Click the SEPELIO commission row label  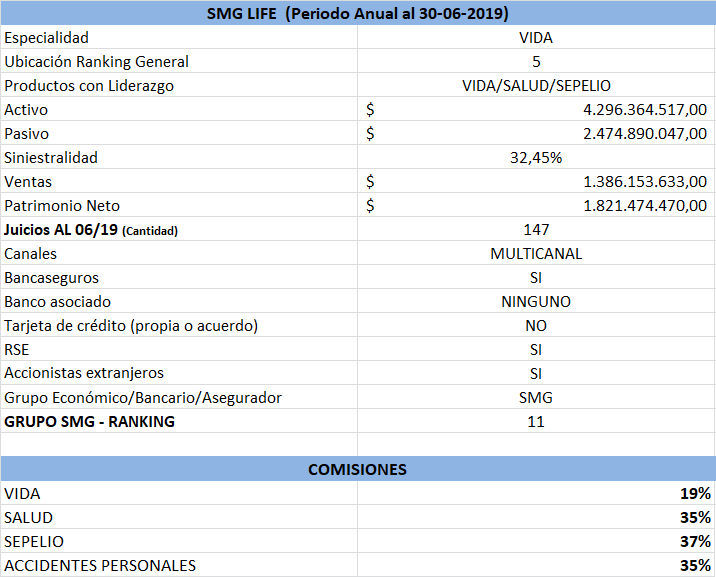coord(179,541)
